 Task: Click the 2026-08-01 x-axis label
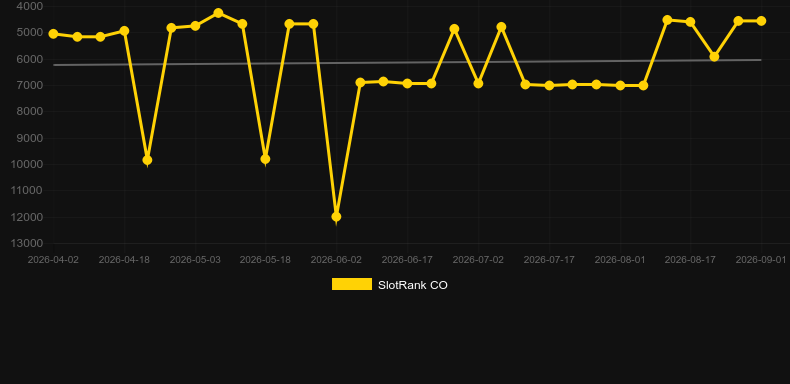(x=620, y=260)
